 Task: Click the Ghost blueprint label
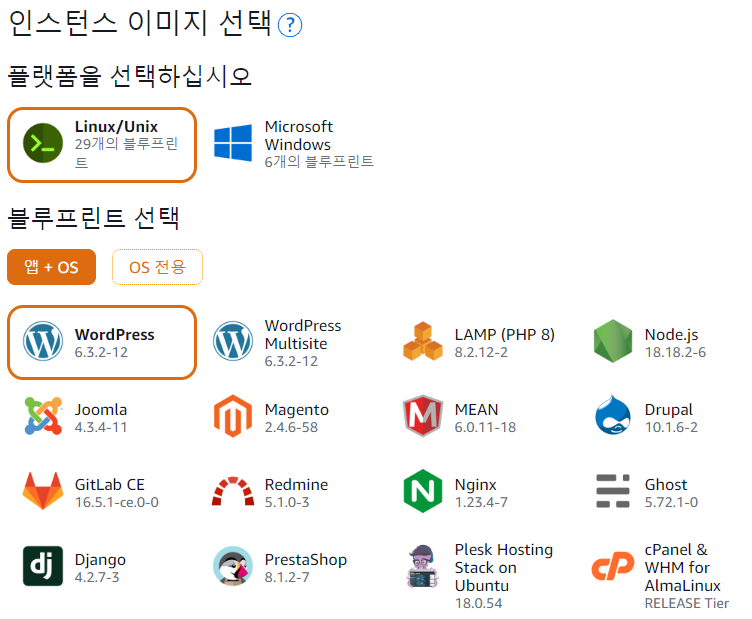click(x=666, y=484)
